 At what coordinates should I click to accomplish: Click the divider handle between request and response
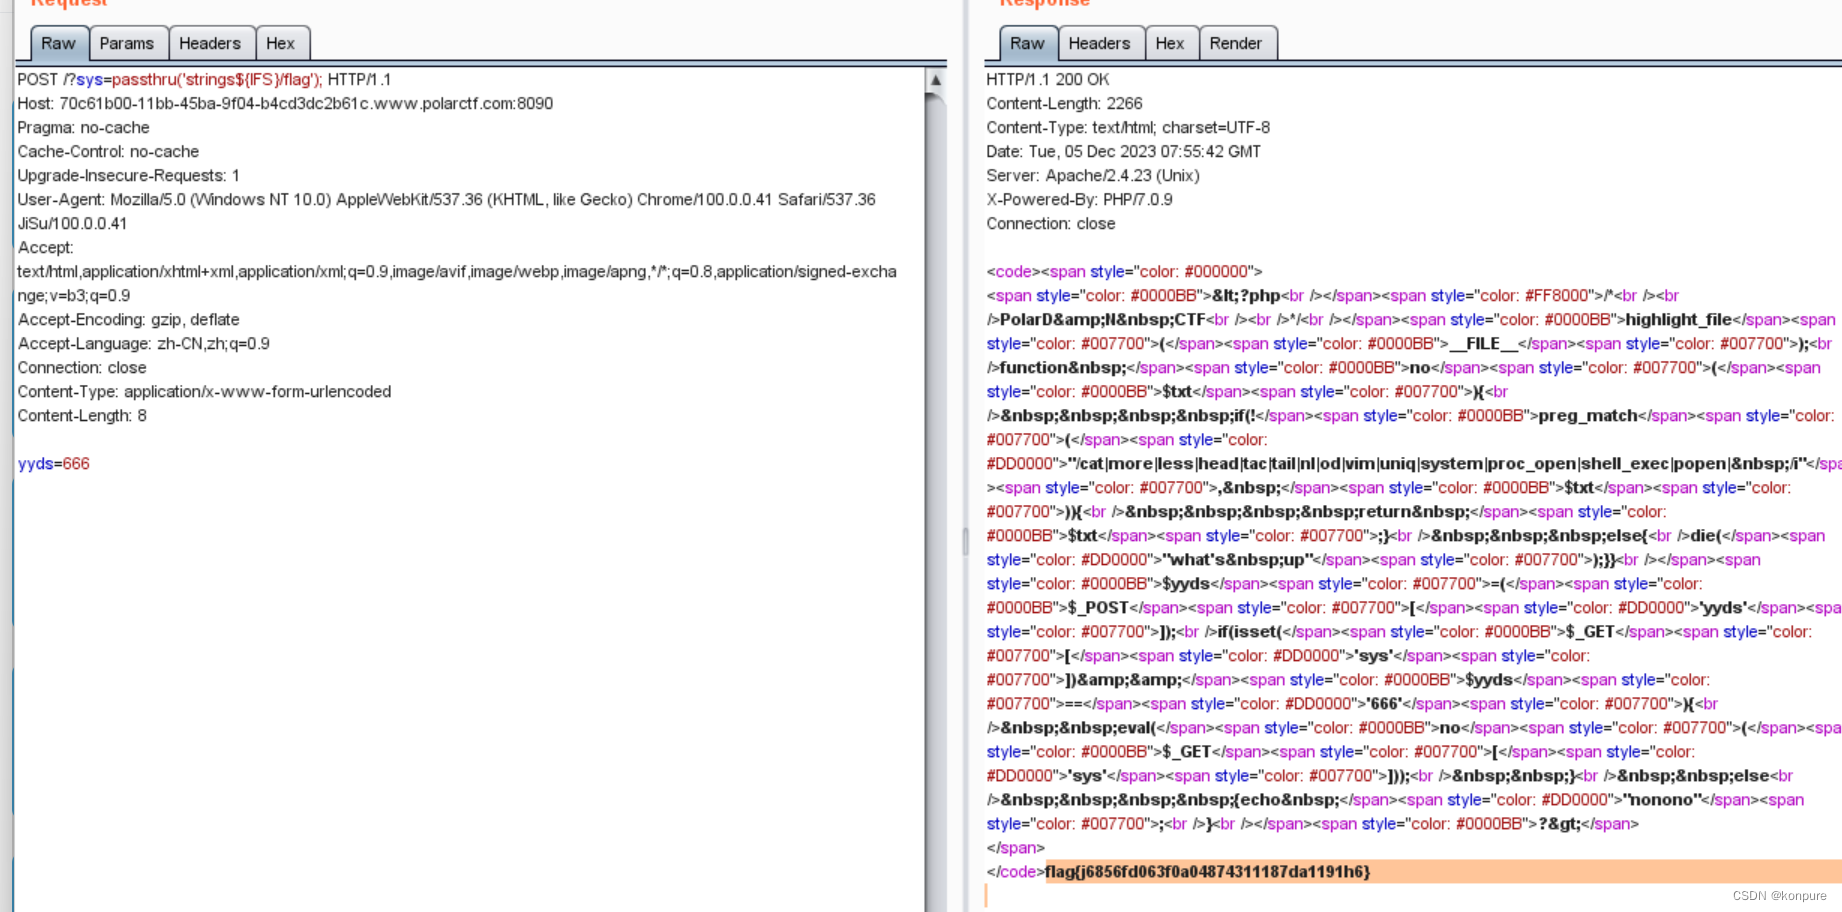point(965,541)
